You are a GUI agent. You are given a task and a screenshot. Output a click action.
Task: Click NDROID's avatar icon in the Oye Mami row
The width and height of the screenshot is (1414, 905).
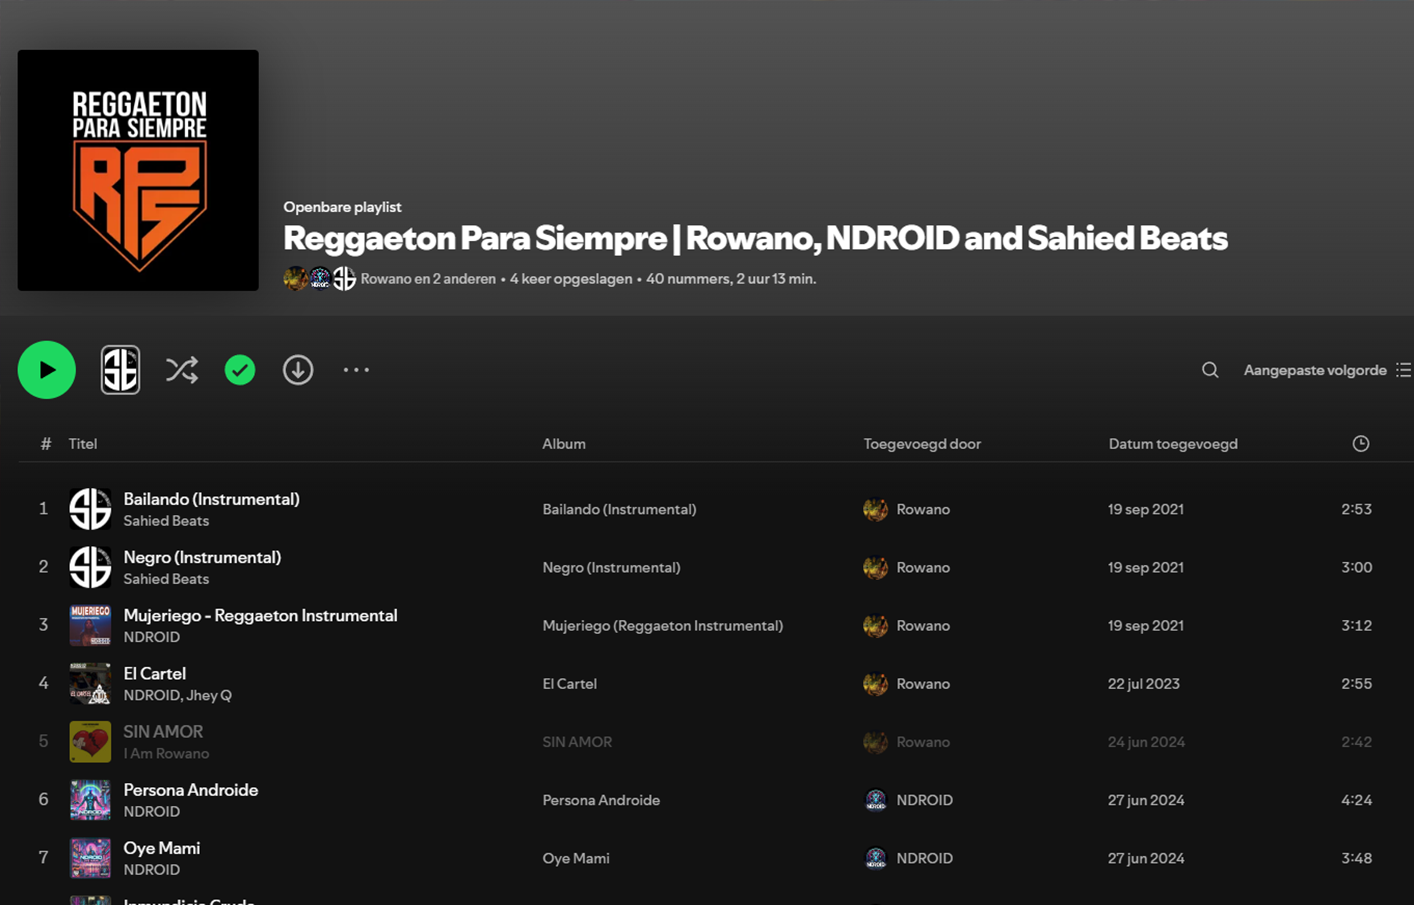[x=875, y=858]
